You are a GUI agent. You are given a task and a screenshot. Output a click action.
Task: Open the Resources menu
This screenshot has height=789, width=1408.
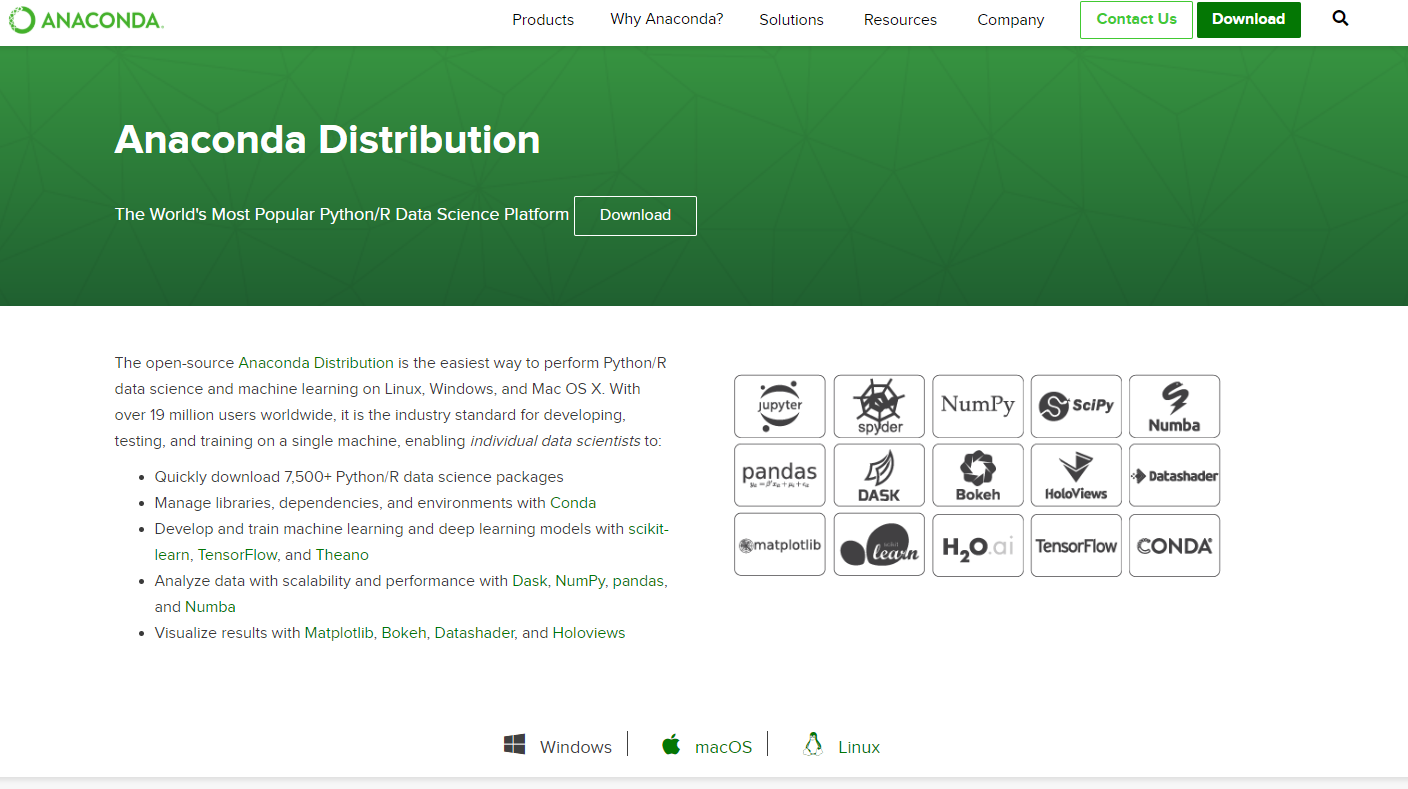(900, 20)
